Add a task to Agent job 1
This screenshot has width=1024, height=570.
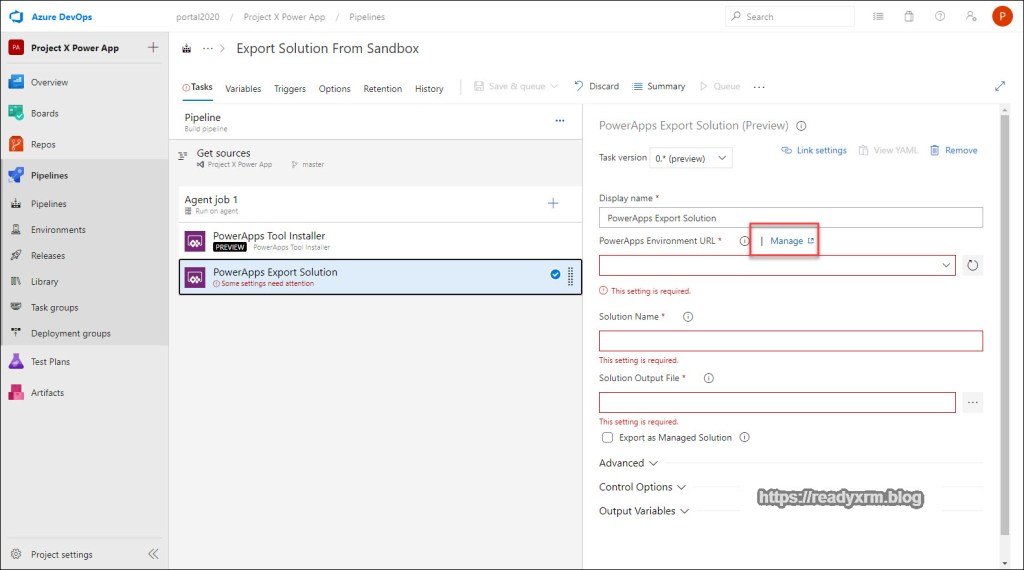pos(553,203)
